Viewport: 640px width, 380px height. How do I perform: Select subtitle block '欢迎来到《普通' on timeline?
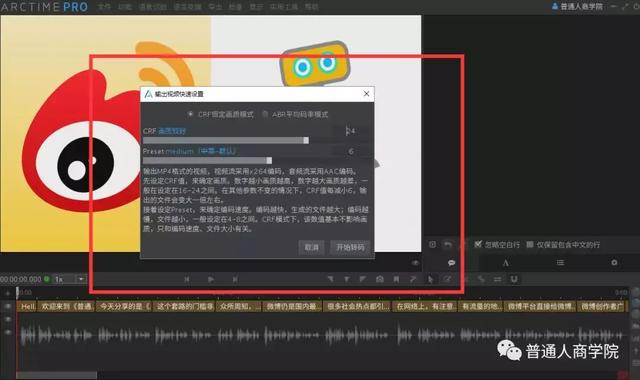point(67,307)
